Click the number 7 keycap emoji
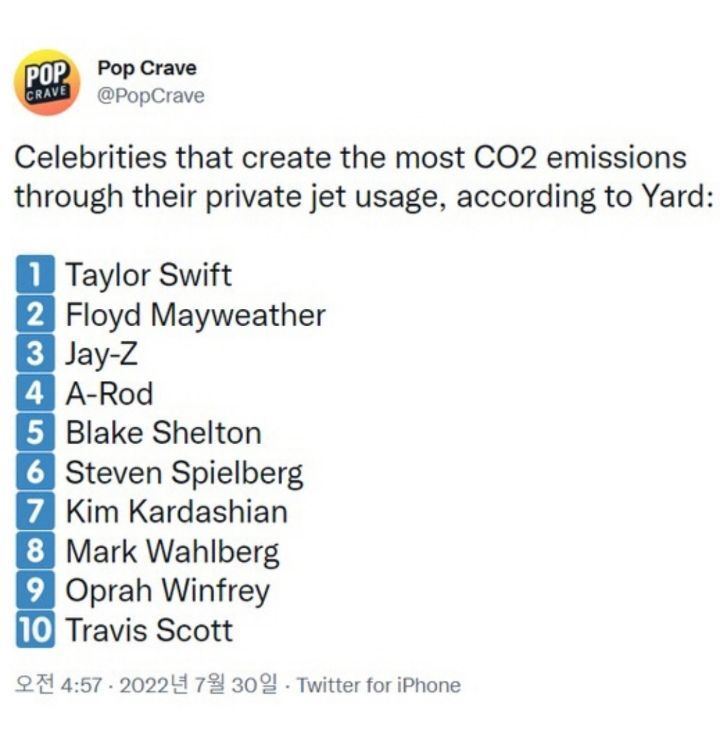The height and width of the screenshot is (731, 720). coord(35,511)
